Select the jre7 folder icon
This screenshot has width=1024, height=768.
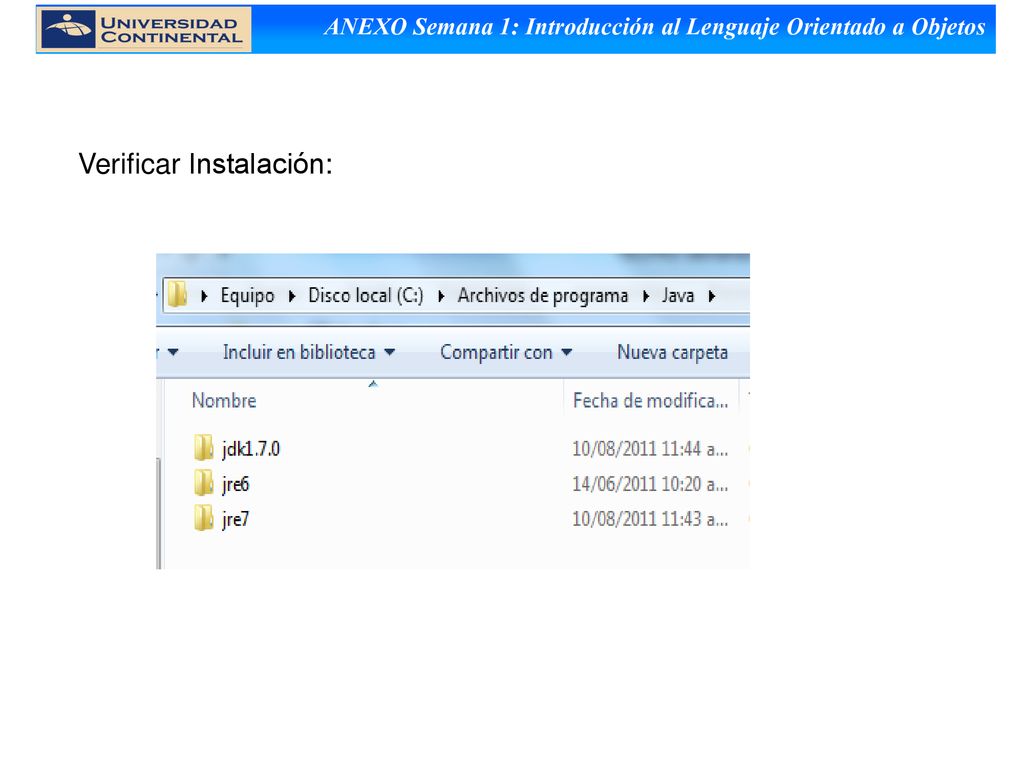pyautogui.click(x=204, y=519)
